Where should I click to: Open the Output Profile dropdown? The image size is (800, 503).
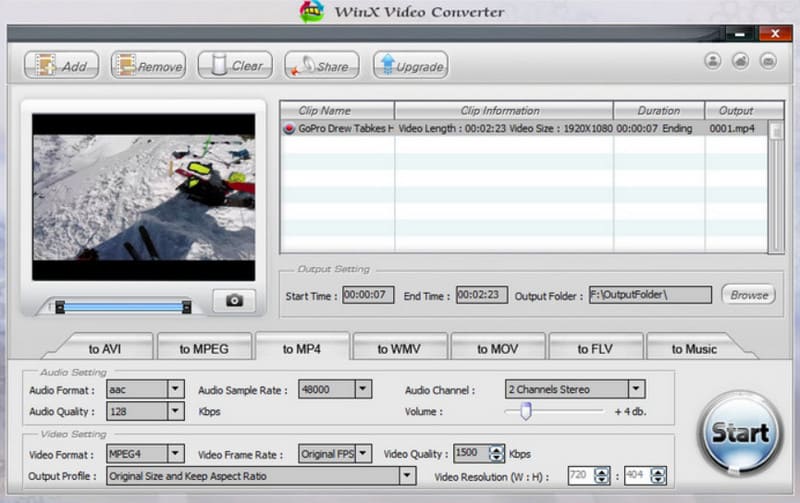point(407,477)
